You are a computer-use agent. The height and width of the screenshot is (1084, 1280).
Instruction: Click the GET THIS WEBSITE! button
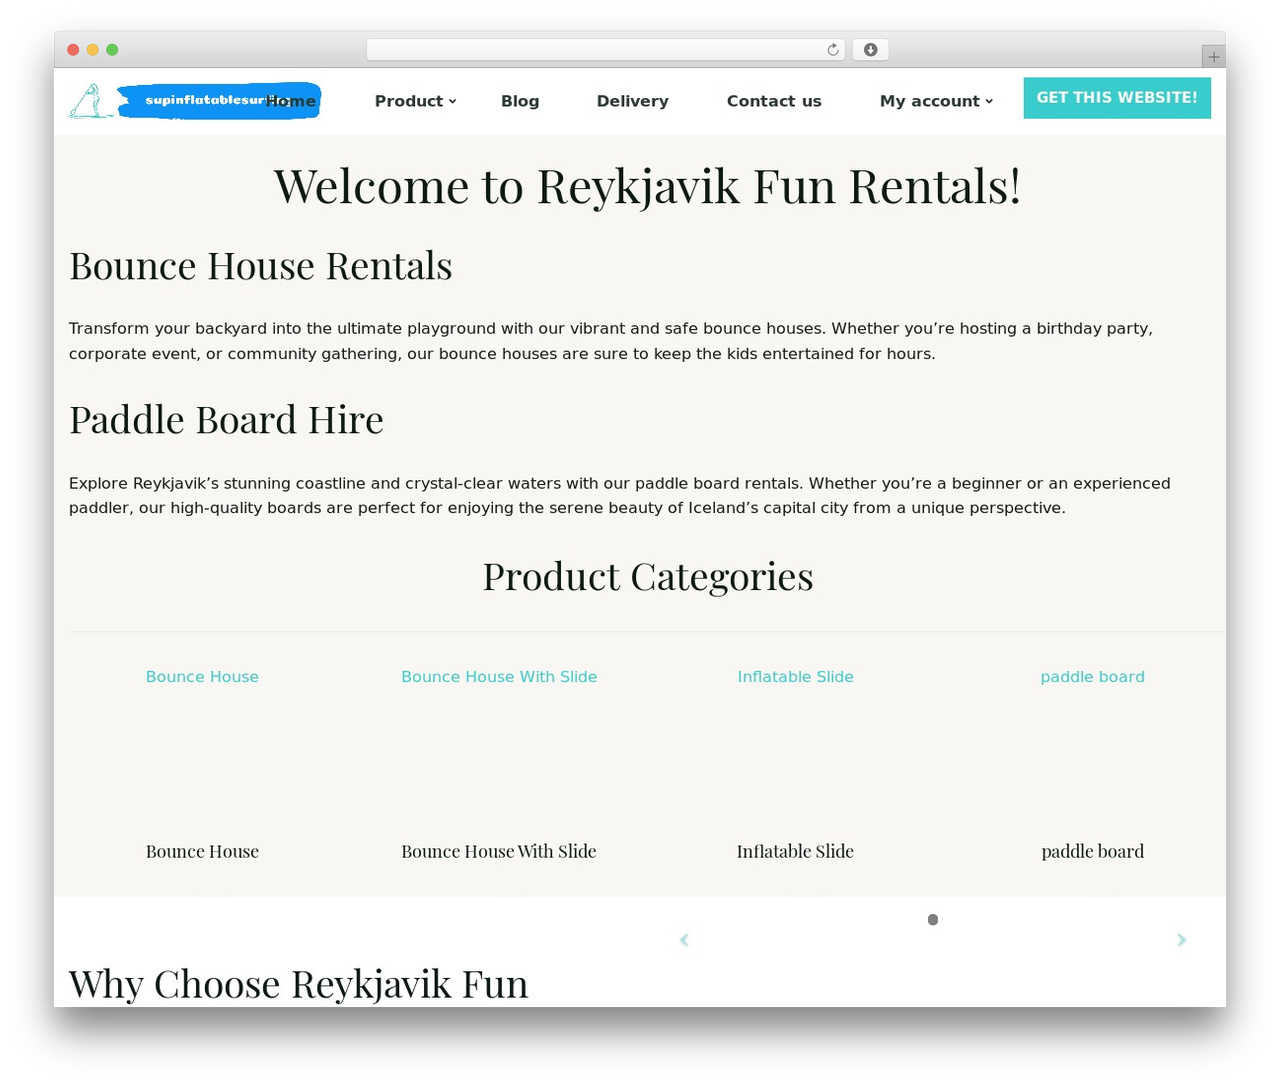click(x=1117, y=98)
